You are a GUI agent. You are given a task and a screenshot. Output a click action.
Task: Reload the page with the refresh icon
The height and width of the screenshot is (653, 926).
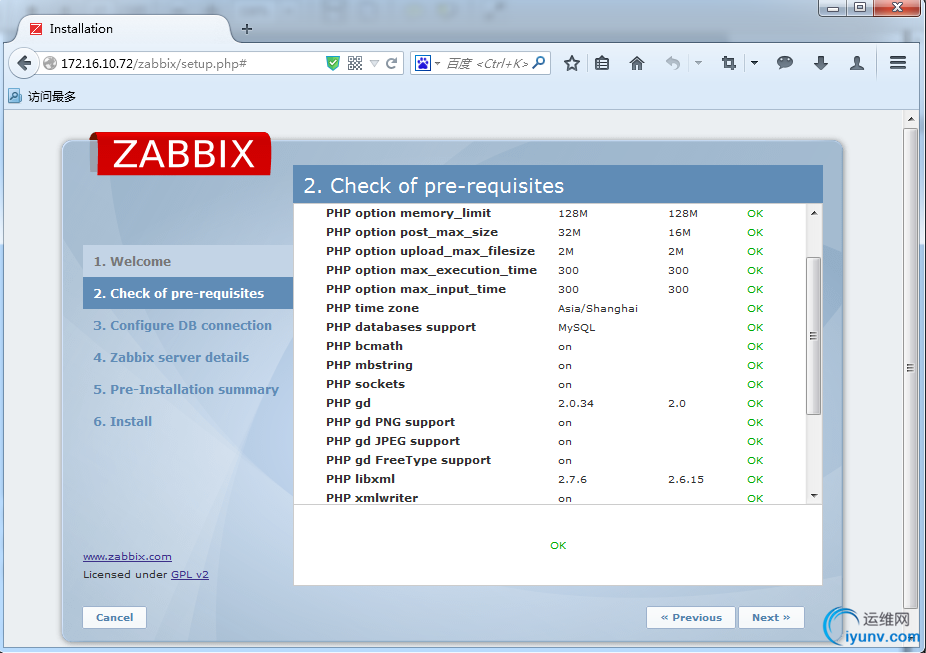392,63
